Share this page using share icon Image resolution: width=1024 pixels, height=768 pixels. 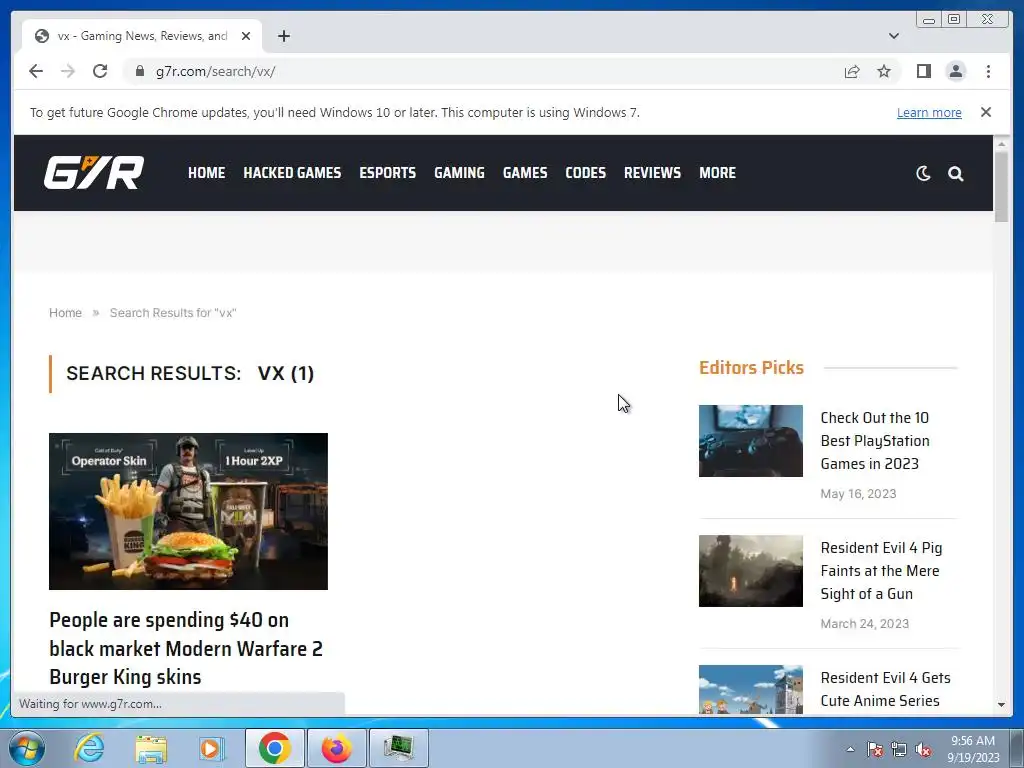click(x=852, y=71)
